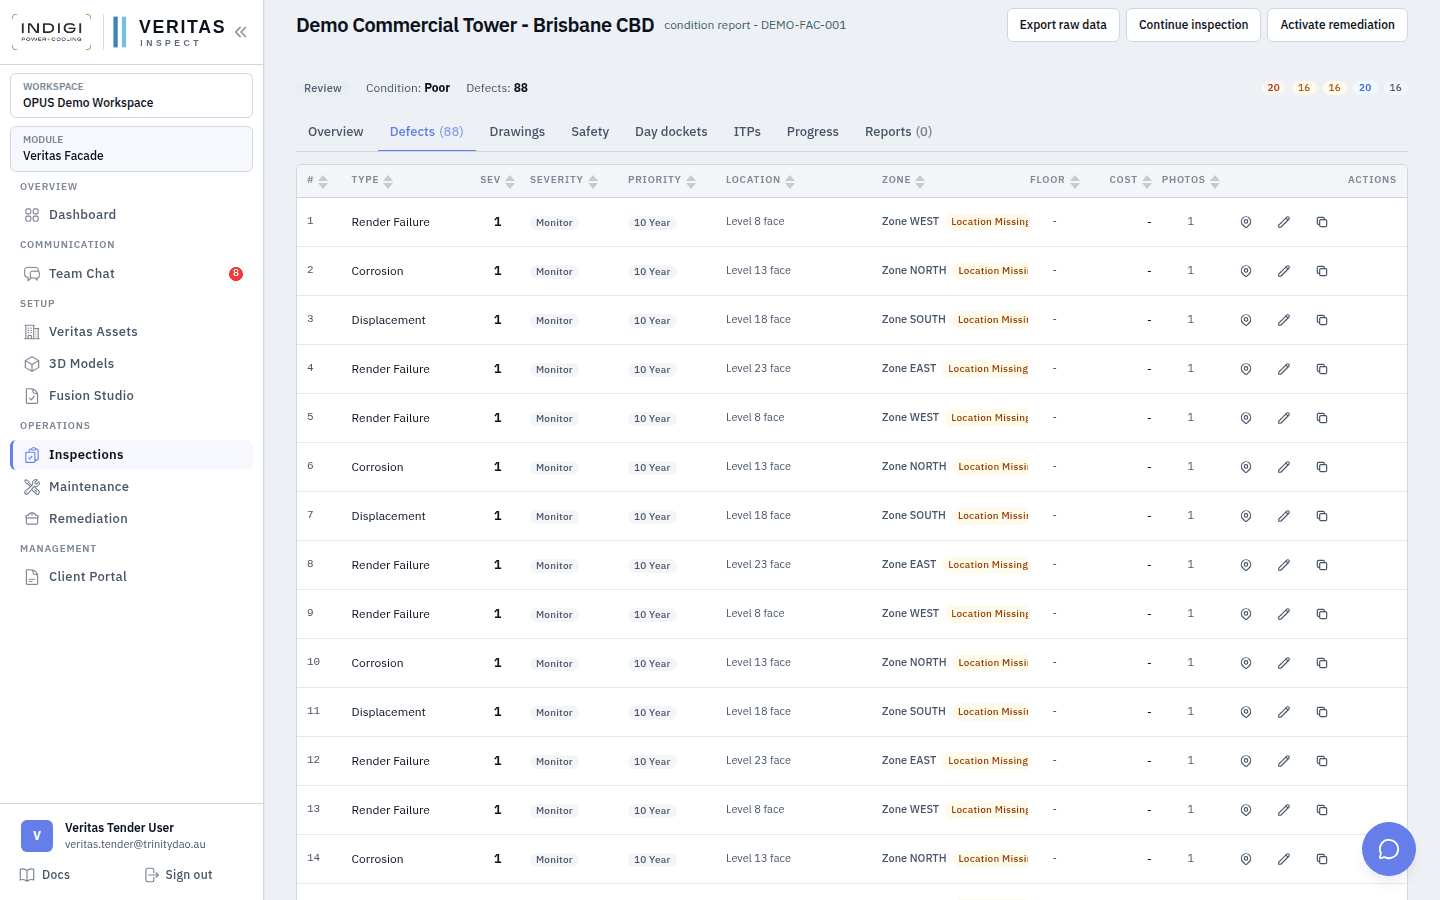The width and height of the screenshot is (1440, 900).
Task: Locate defect 2 Corrosion with target icon
Action: (1246, 271)
